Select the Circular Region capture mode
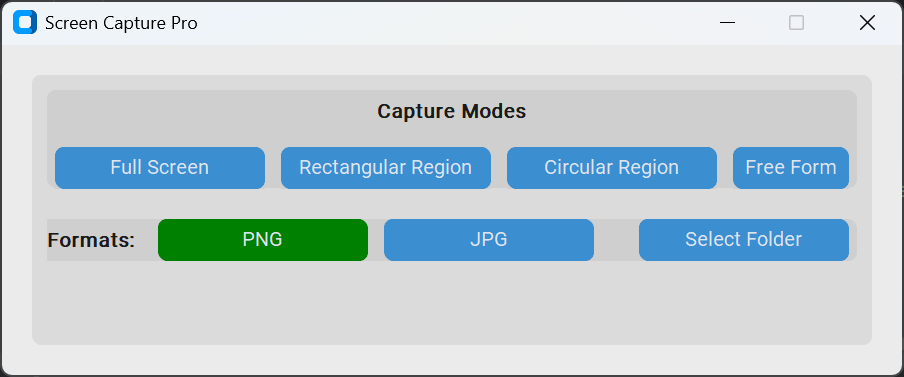 point(612,168)
